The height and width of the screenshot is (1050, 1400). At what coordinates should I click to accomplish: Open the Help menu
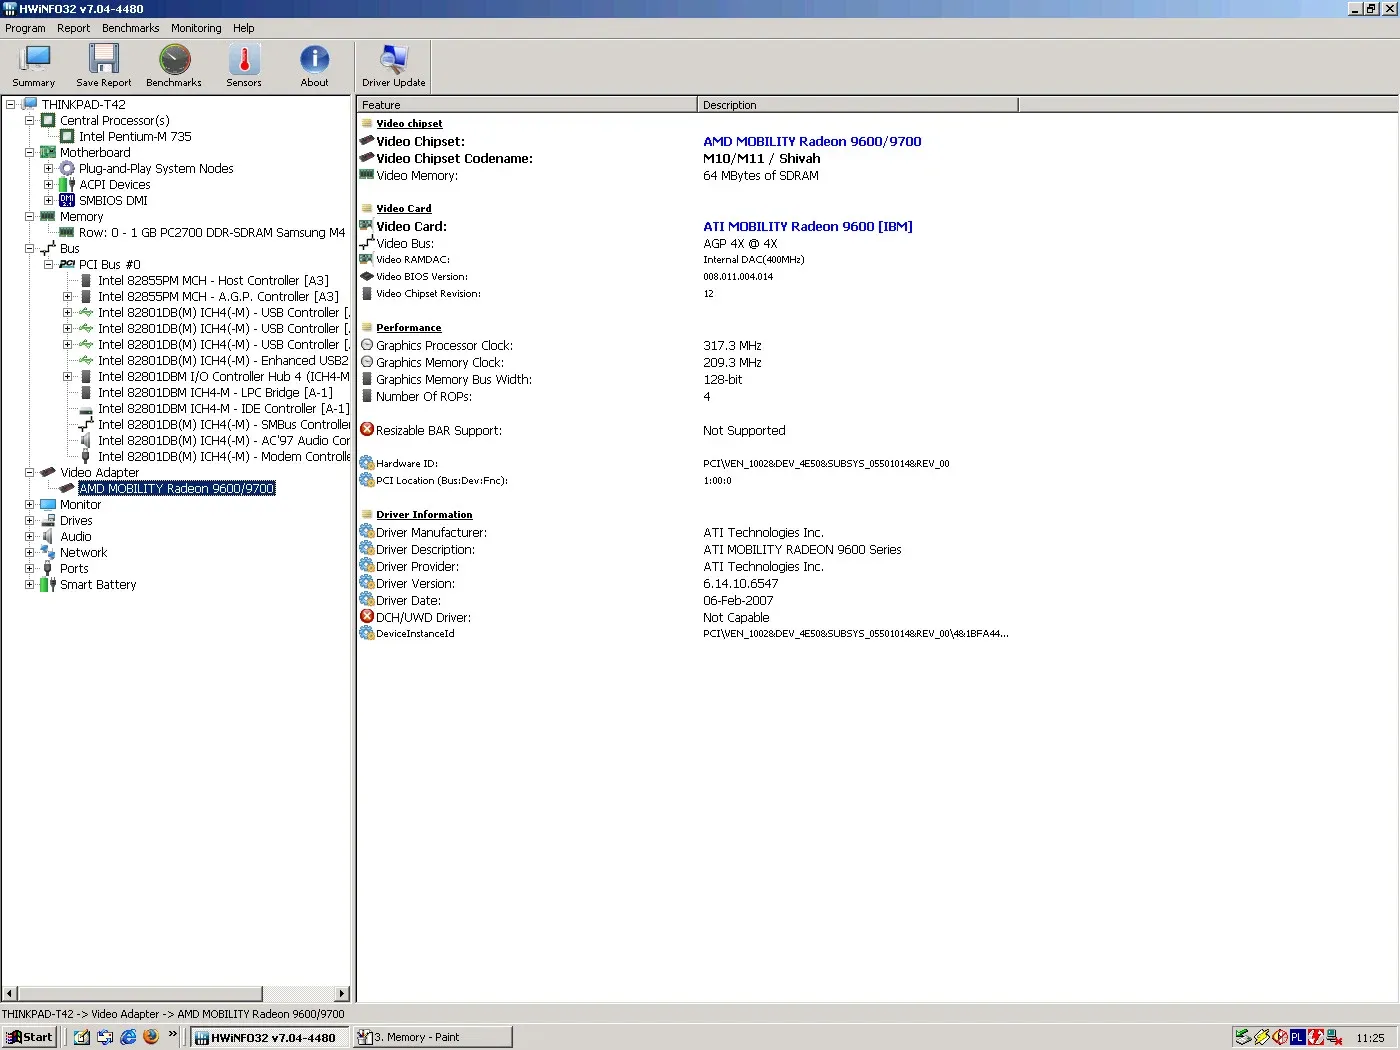point(243,28)
